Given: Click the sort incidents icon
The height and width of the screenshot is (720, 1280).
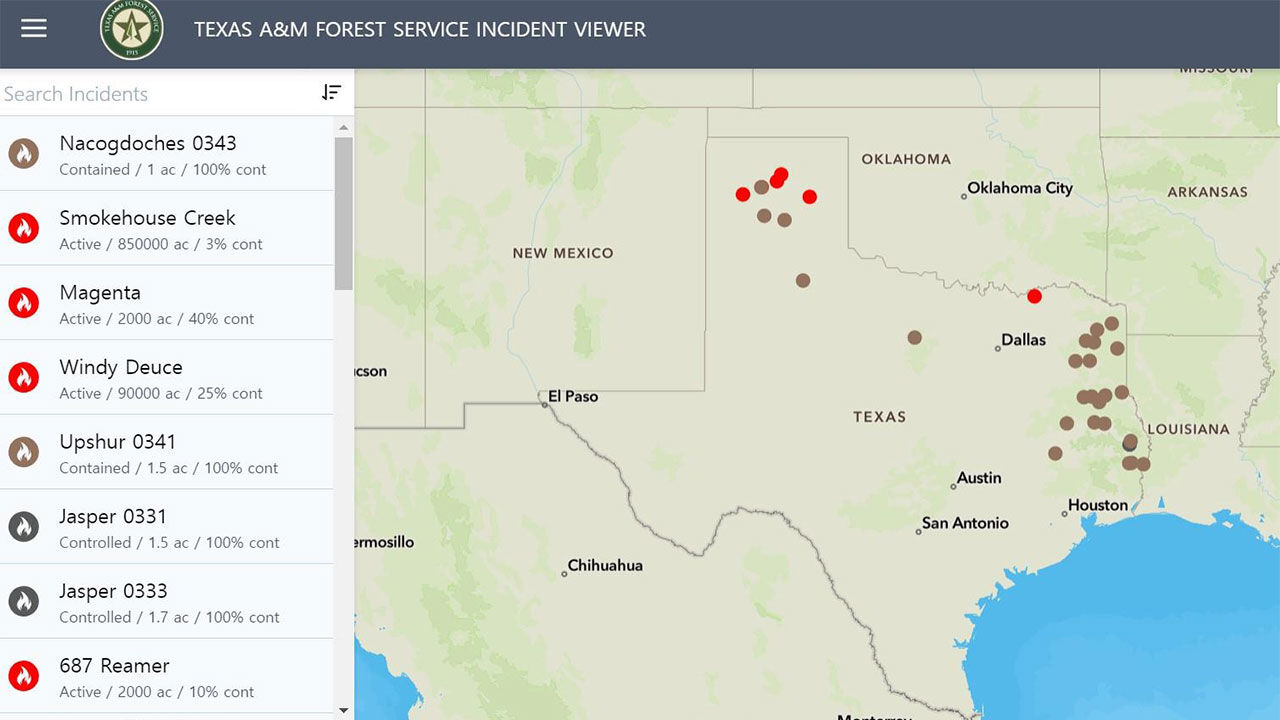Looking at the screenshot, I should pyautogui.click(x=331, y=93).
